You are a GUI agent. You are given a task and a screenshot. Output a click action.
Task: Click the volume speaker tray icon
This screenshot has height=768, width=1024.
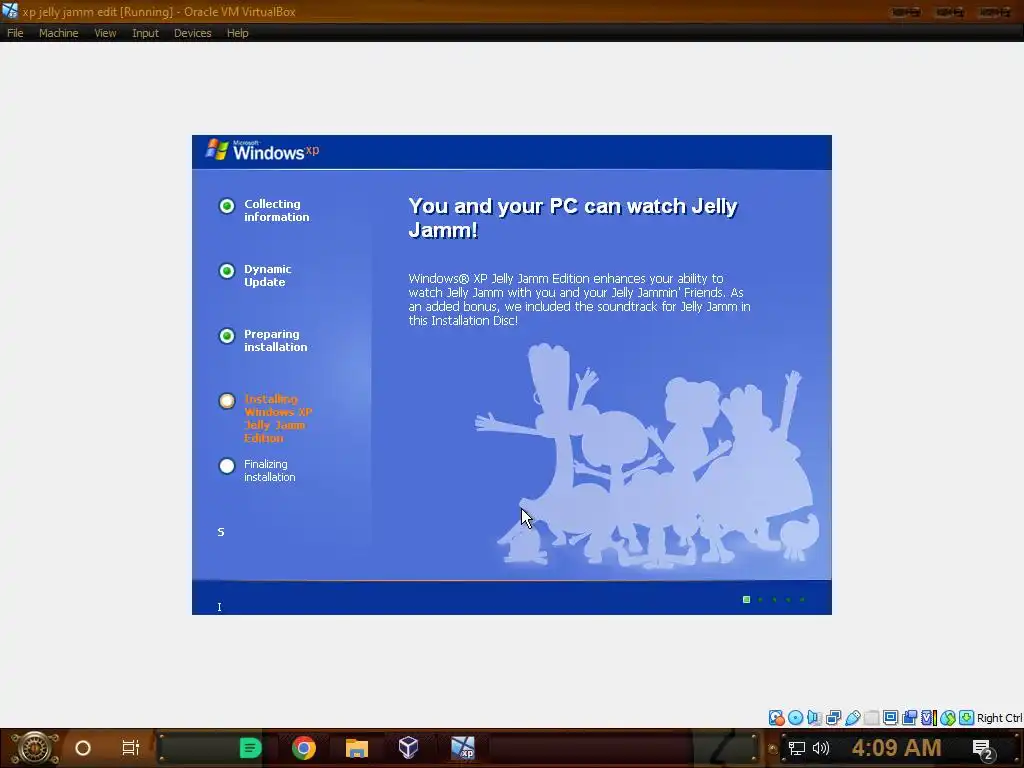click(x=821, y=748)
